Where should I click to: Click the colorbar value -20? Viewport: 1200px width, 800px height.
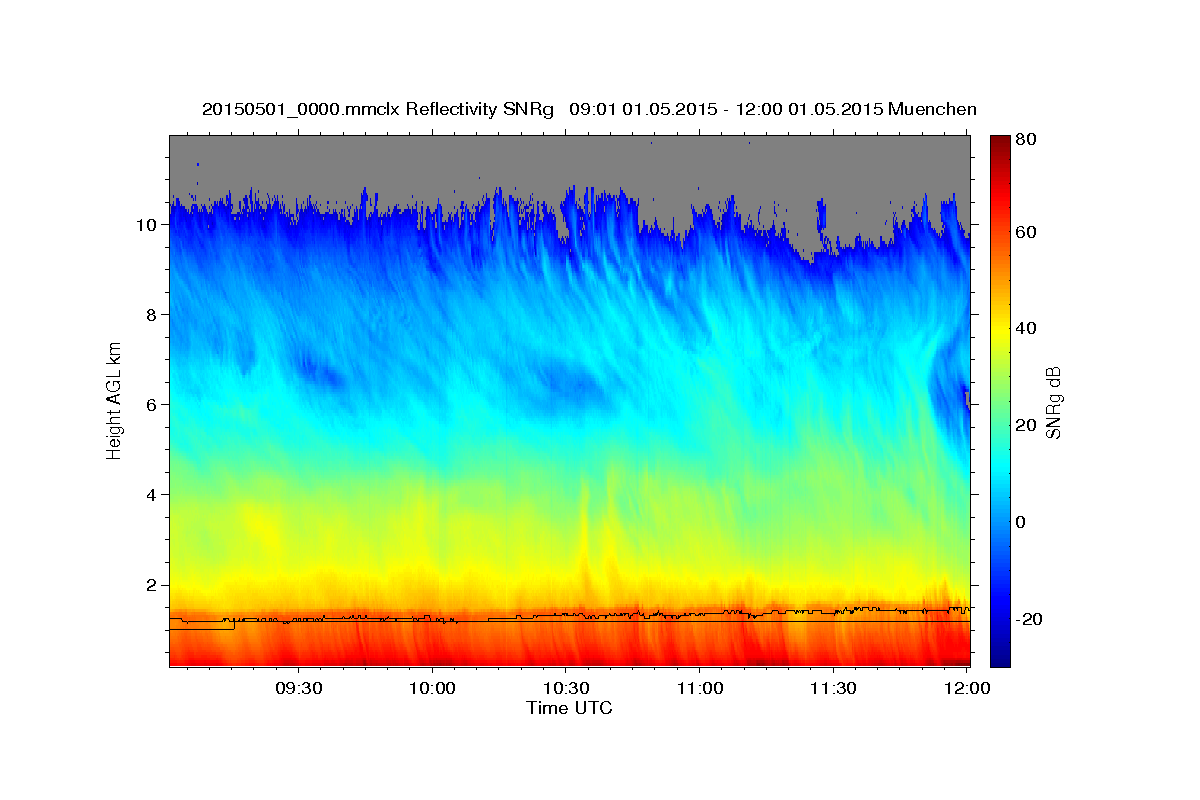click(1028, 620)
